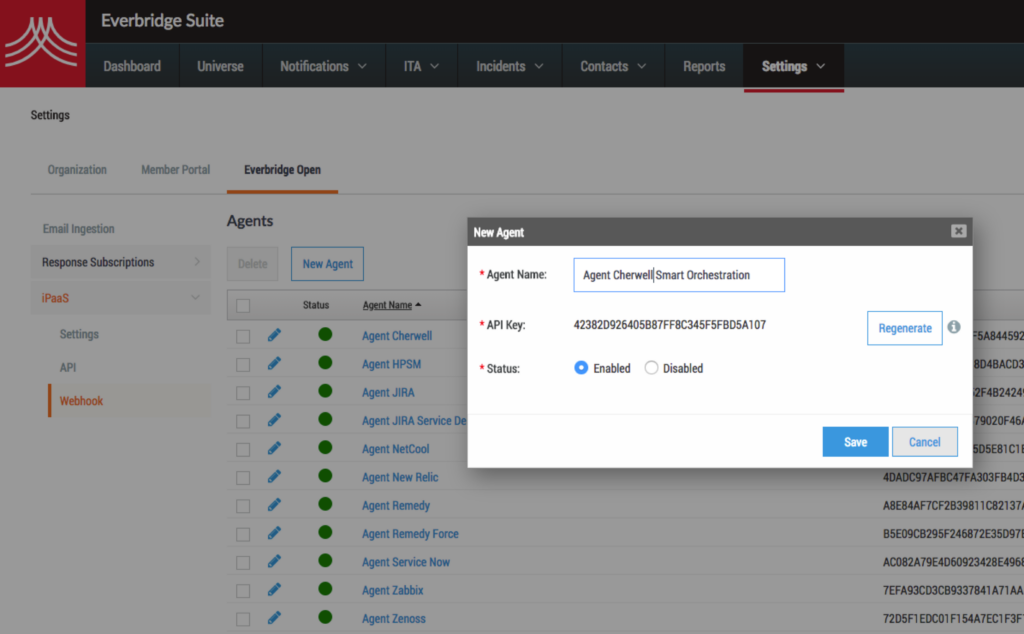Click green status dot for Agent HPSM
Viewport: 1024px width, 634px height.
click(325, 363)
